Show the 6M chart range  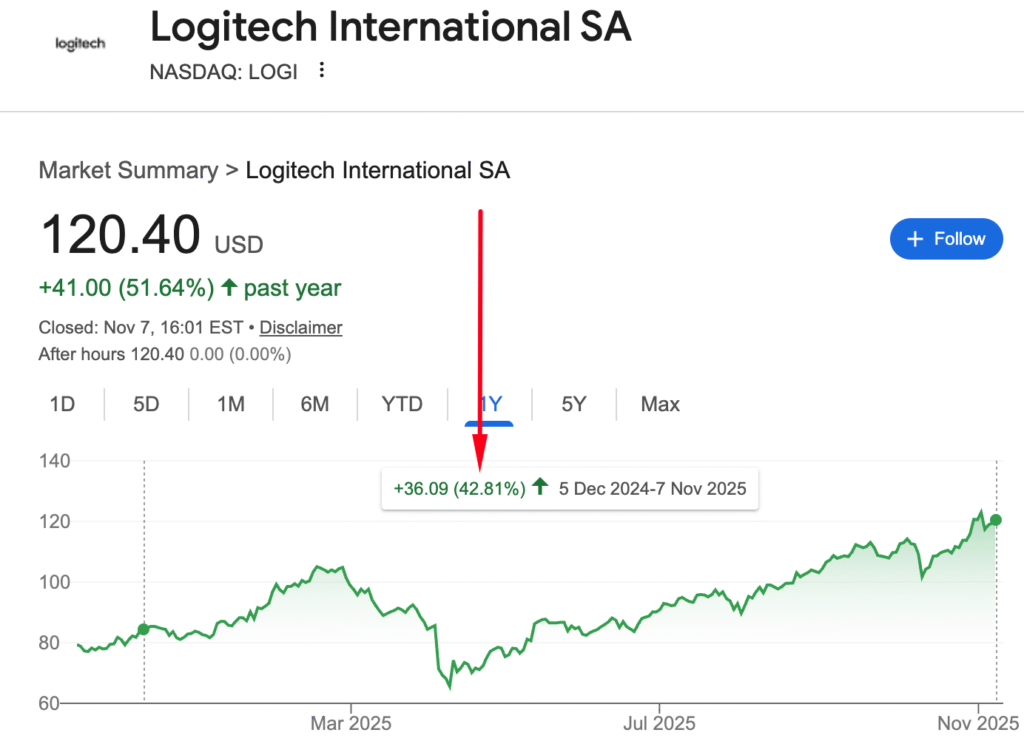314,404
